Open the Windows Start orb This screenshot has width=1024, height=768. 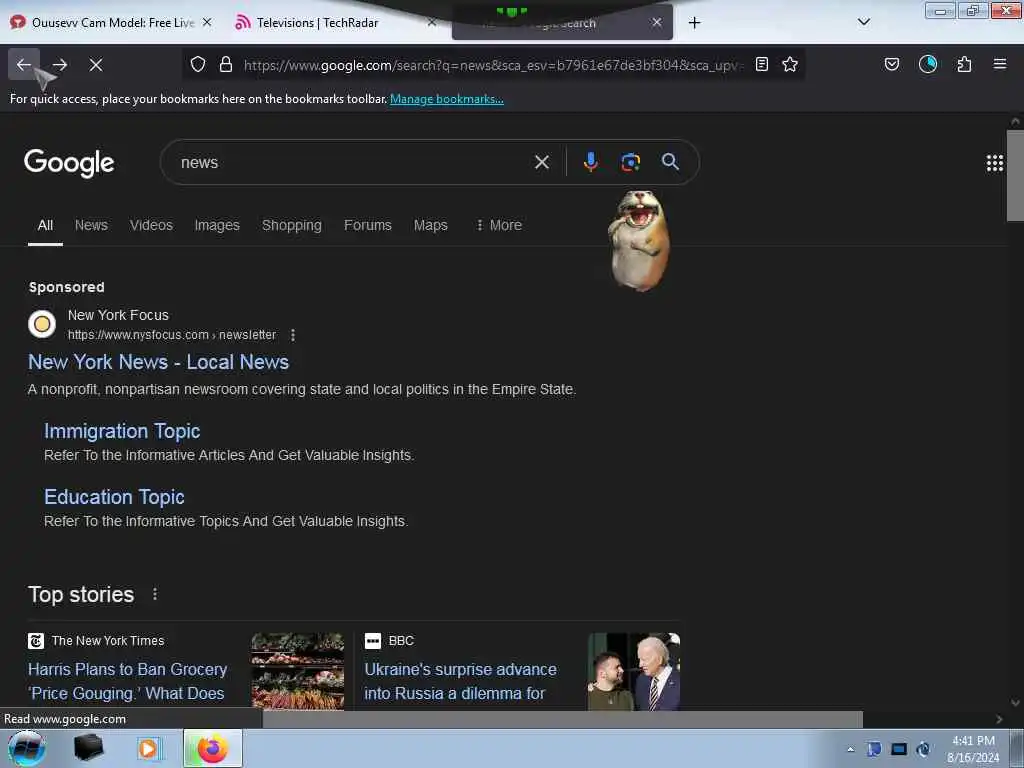27,748
